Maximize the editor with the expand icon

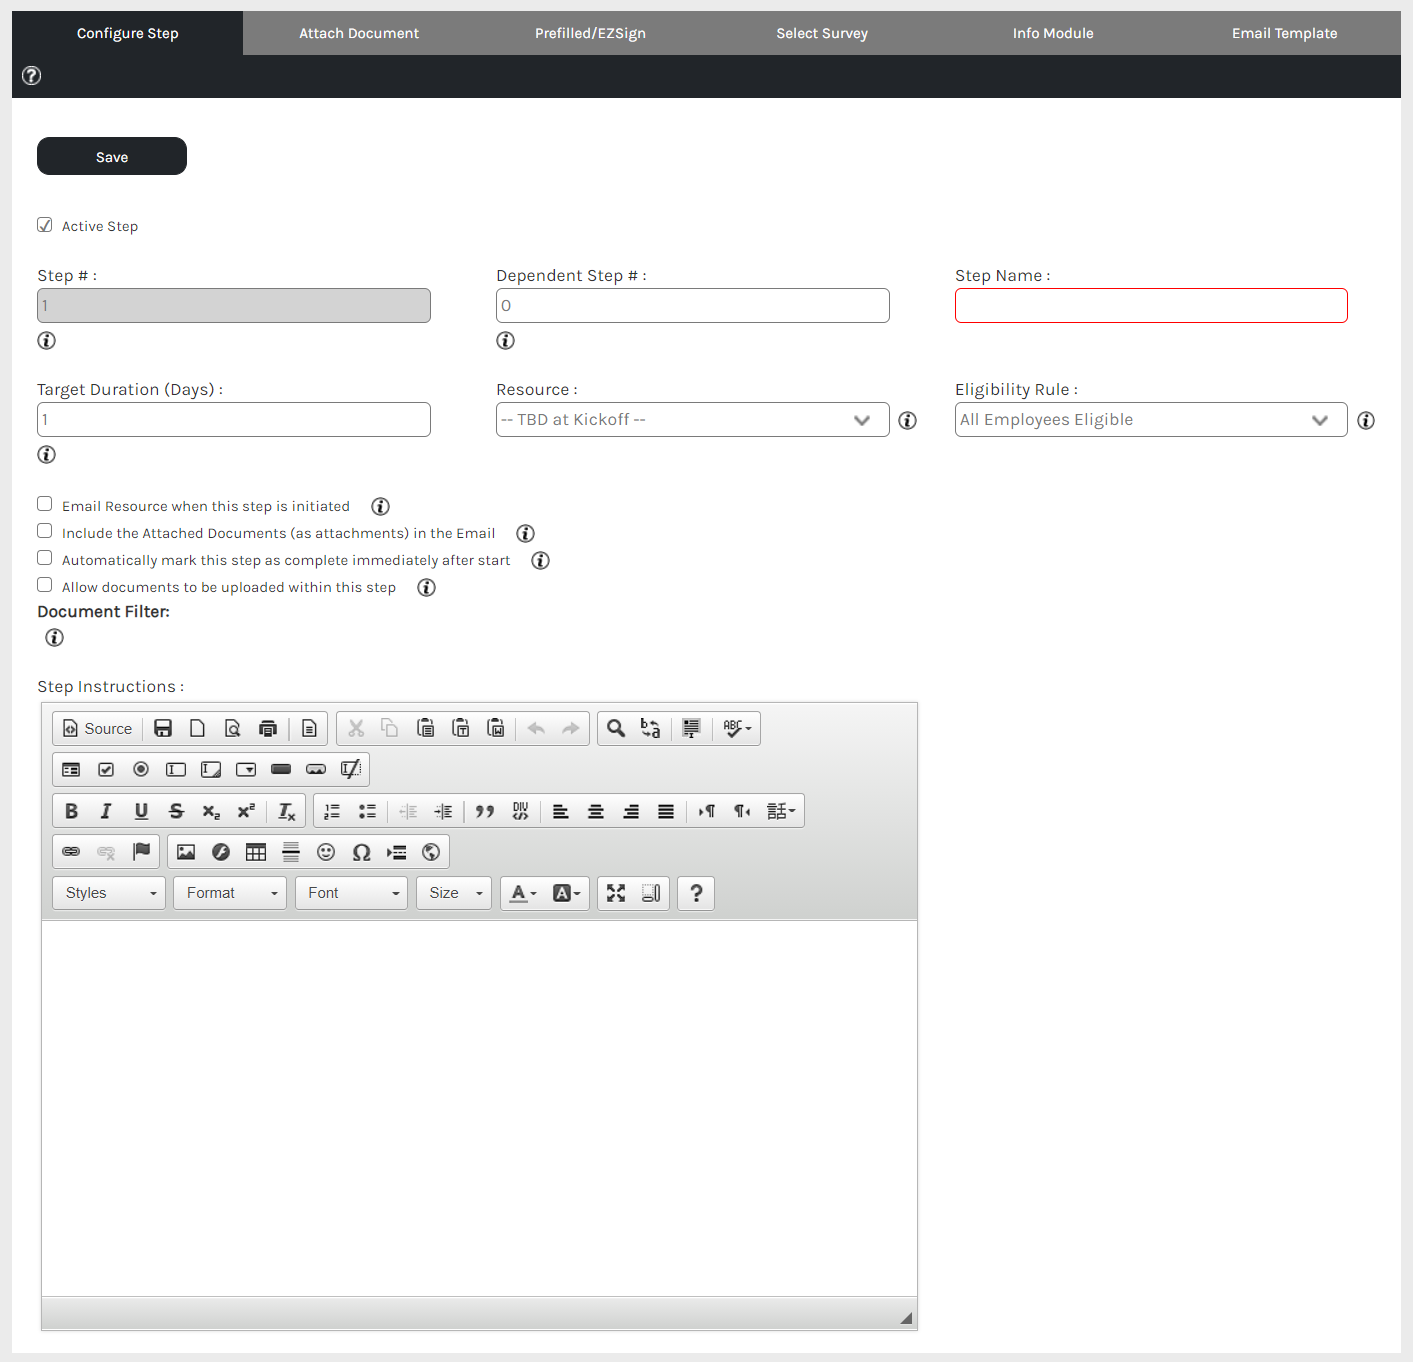(x=616, y=893)
